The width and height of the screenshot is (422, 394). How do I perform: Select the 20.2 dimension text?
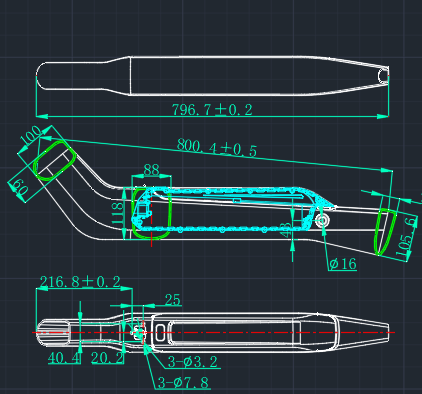(x=107, y=358)
